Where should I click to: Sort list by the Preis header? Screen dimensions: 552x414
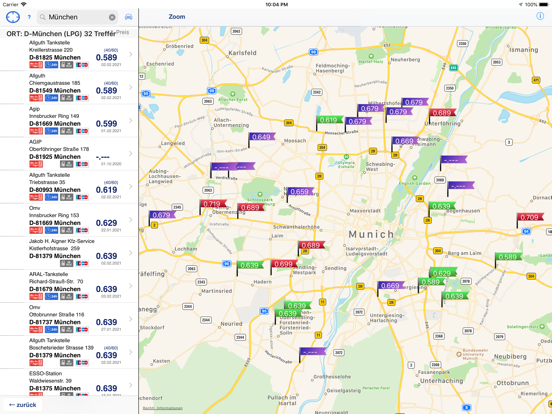click(123, 32)
